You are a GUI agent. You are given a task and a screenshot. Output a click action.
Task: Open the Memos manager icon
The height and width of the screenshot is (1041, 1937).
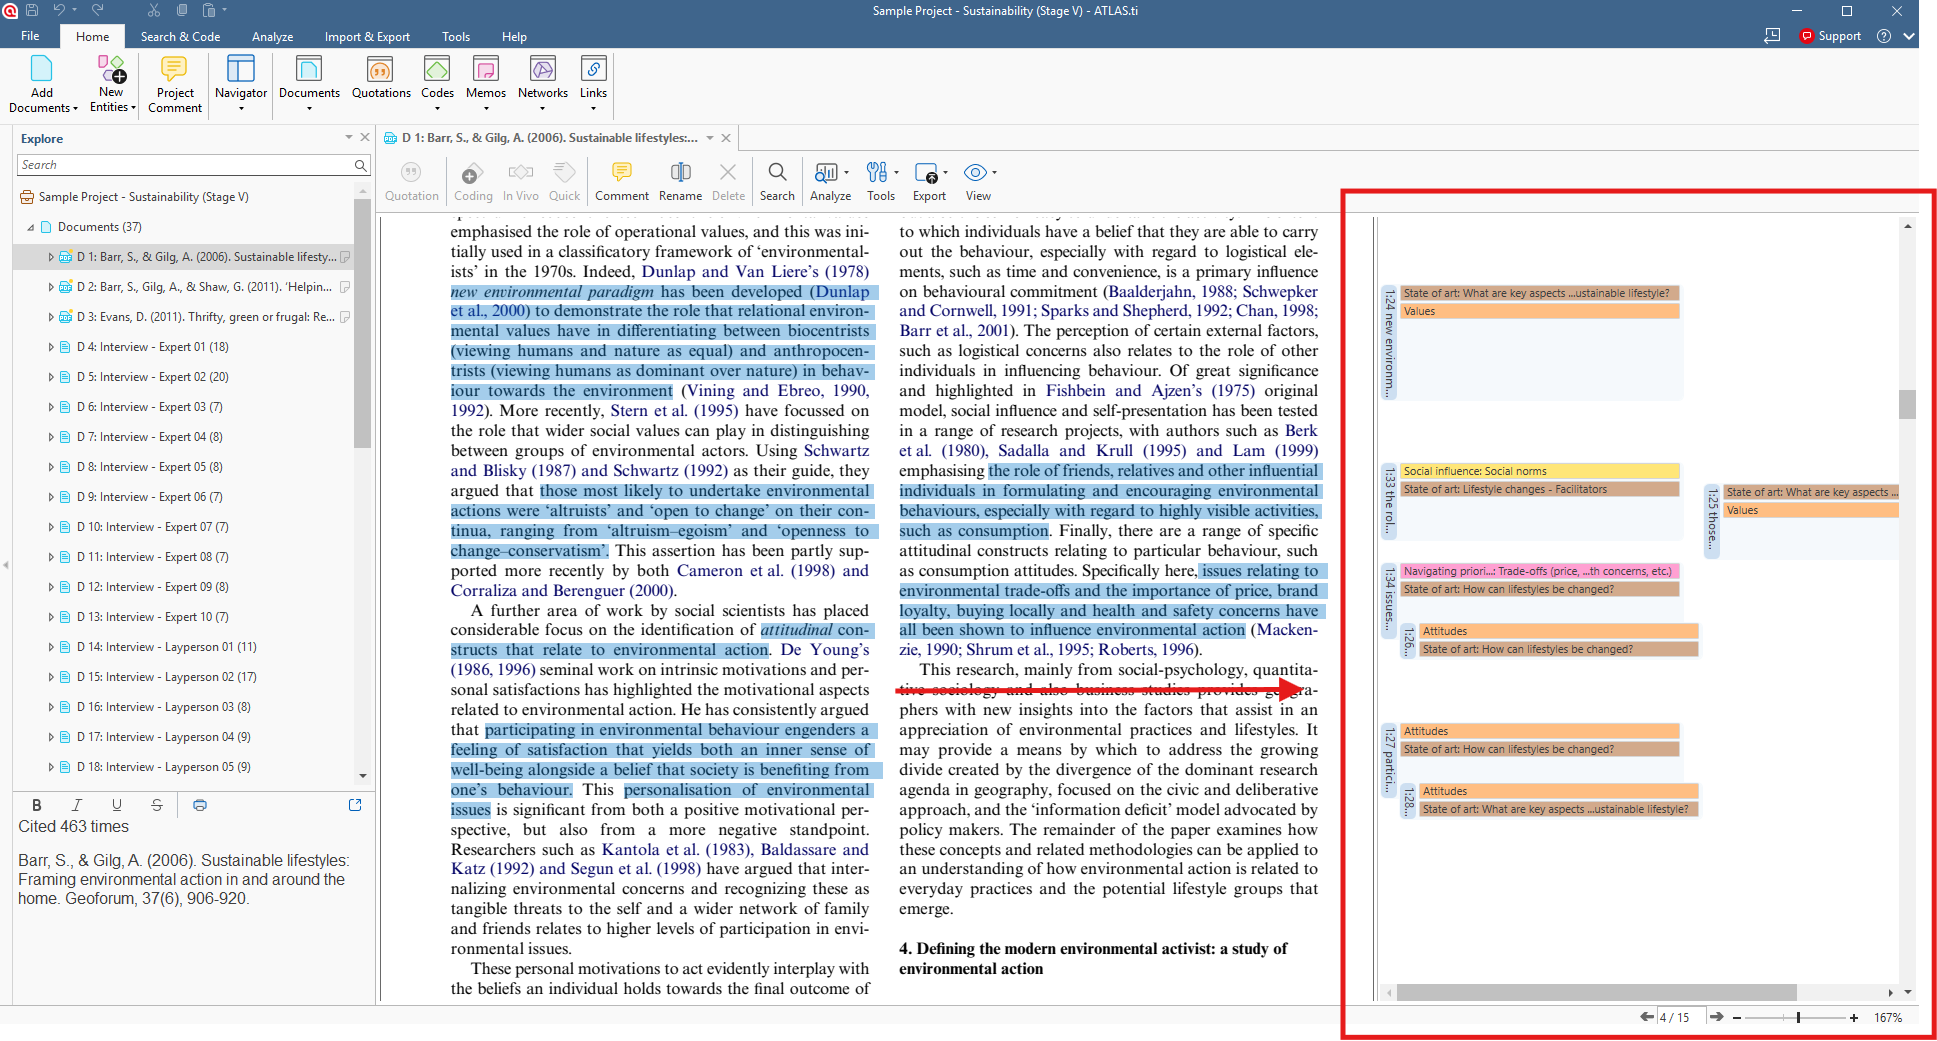point(486,78)
